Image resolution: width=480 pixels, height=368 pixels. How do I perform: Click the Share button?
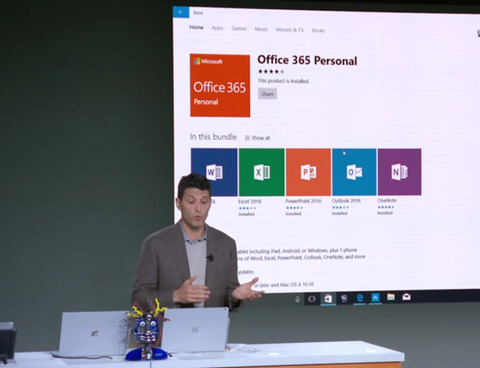click(267, 94)
